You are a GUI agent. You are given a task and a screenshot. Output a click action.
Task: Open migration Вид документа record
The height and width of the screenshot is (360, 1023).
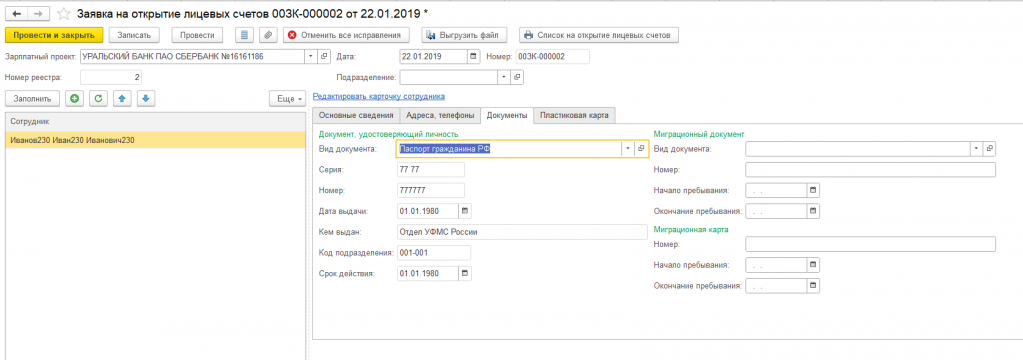pyautogui.click(x=990, y=149)
